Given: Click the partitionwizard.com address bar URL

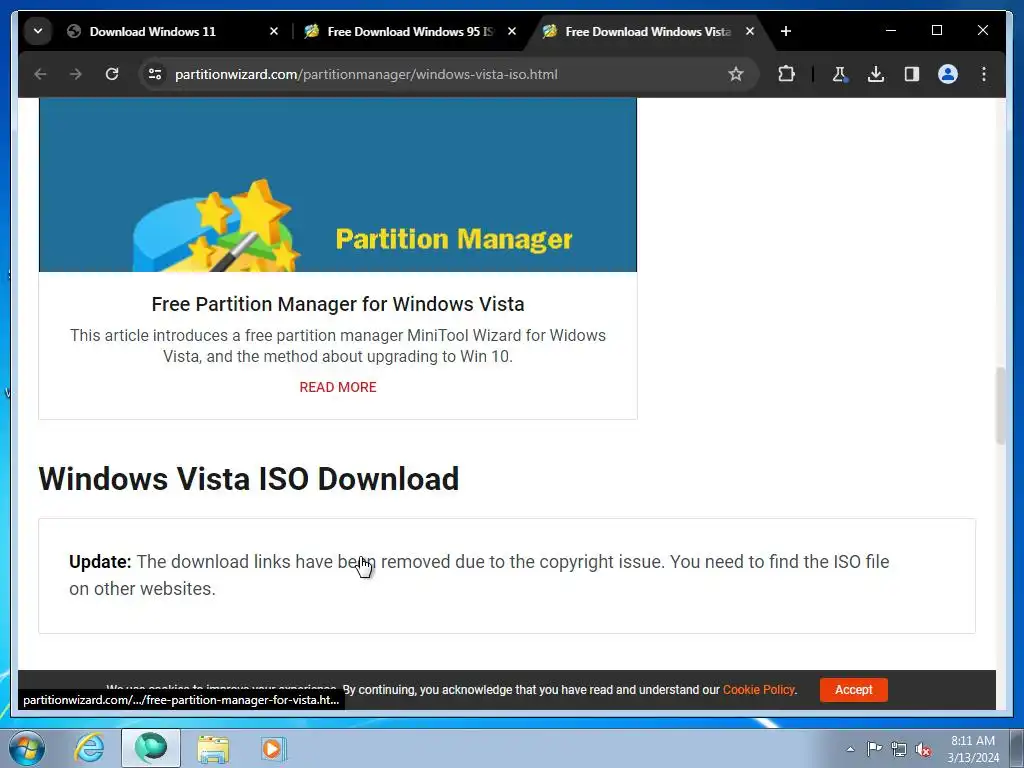Looking at the screenshot, I should [366, 74].
